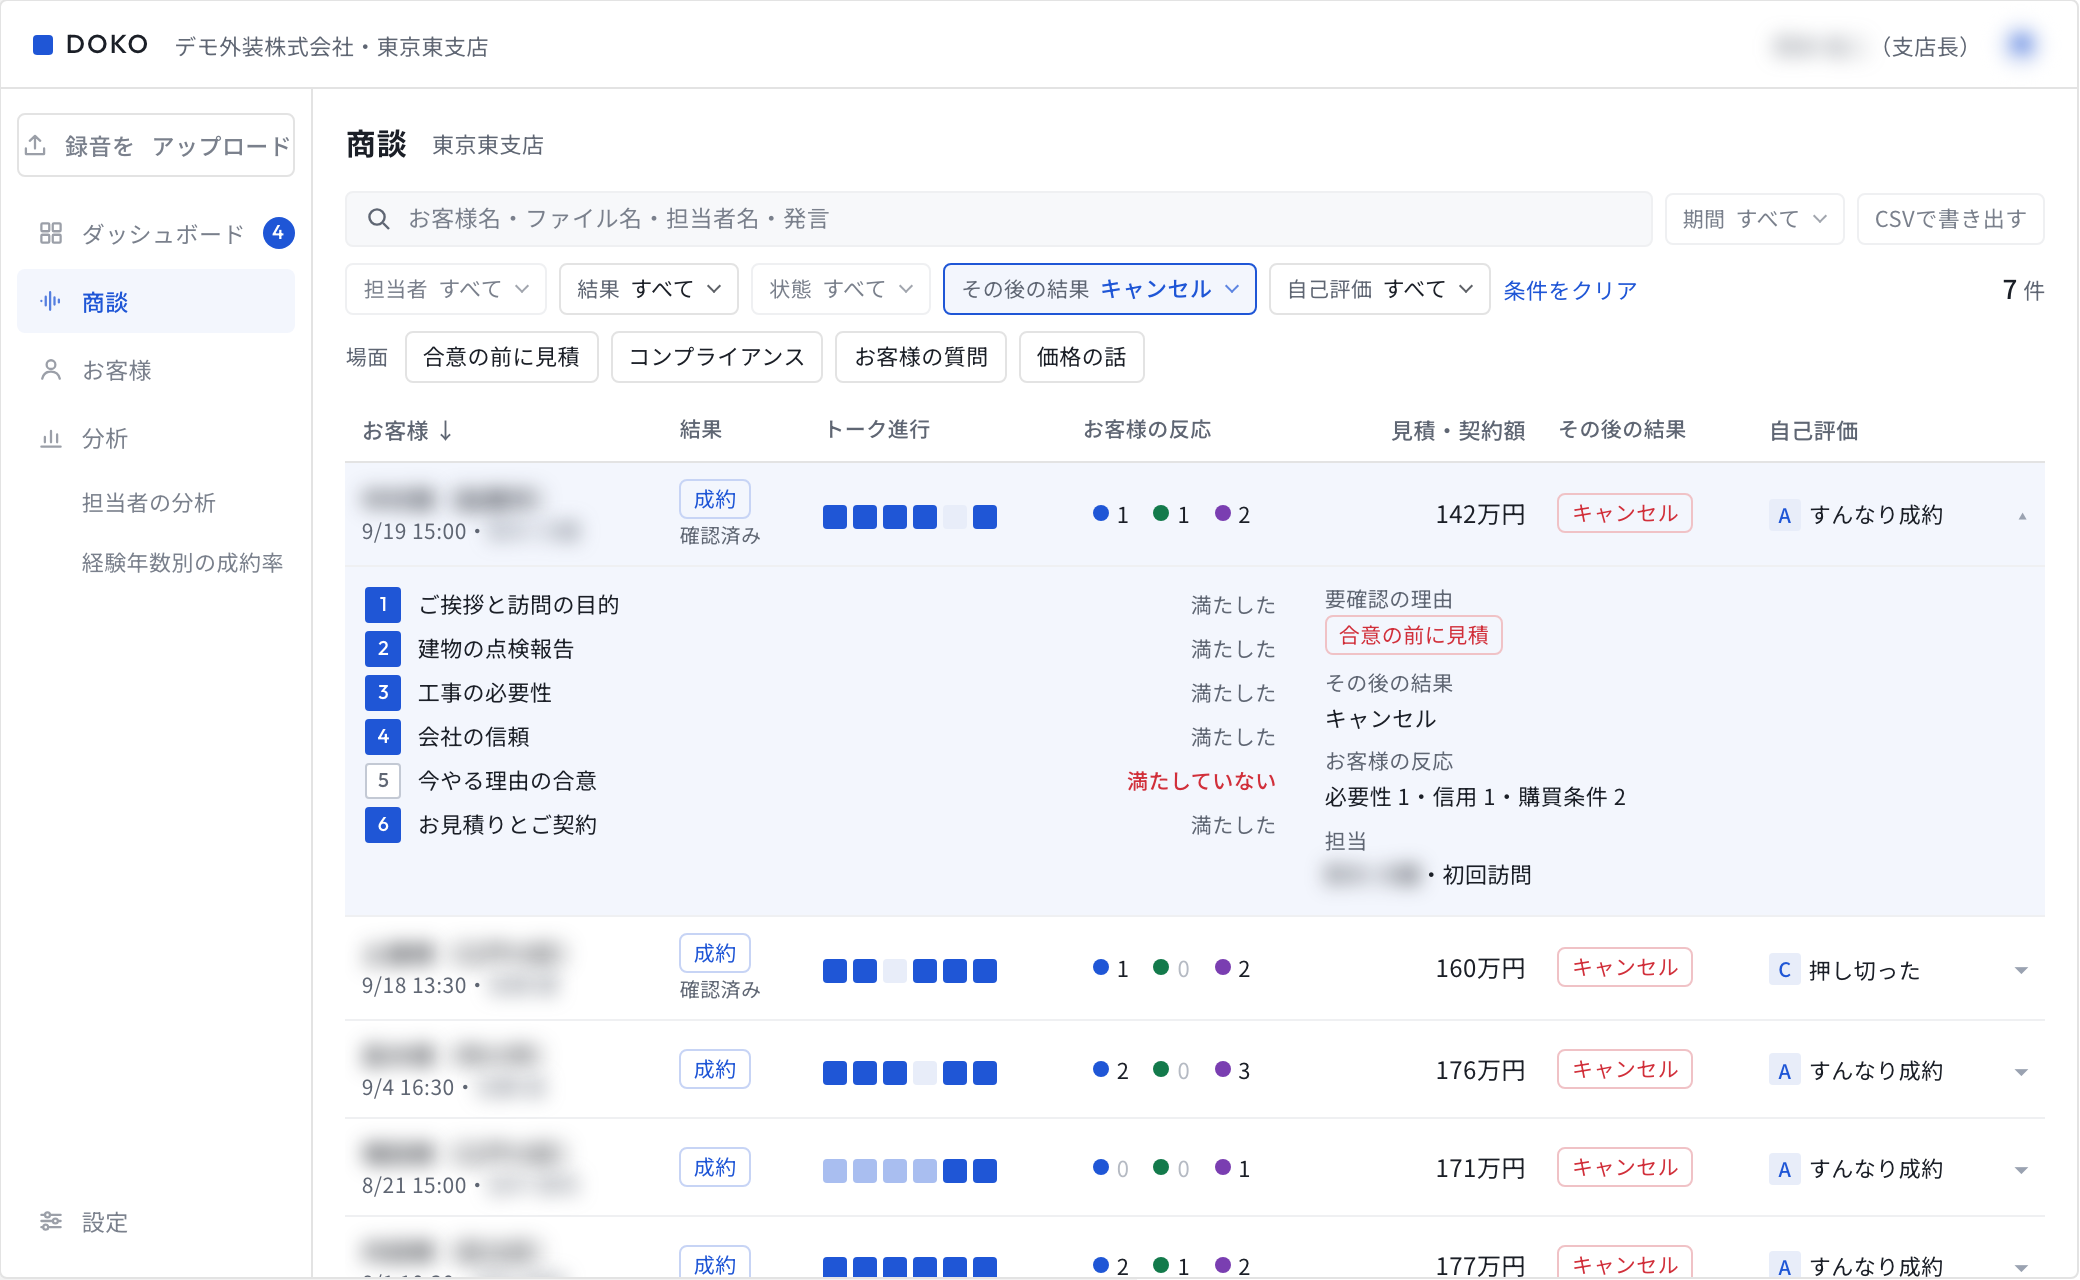Open the 期間 すべて dropdown

coord(1755,219)
